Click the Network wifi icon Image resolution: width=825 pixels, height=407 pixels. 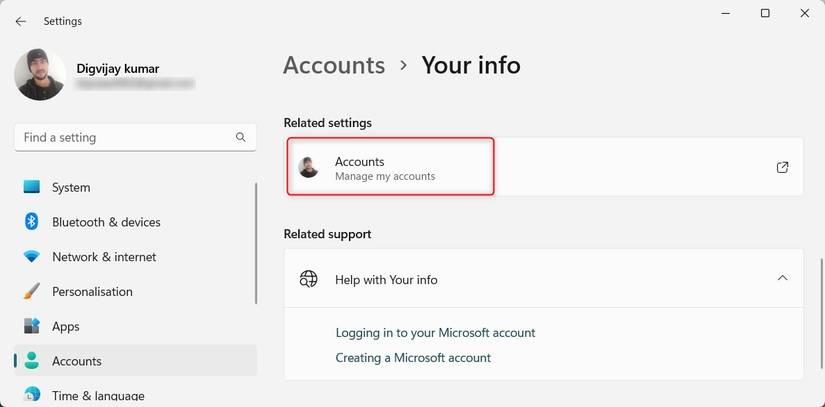[32, 257]
